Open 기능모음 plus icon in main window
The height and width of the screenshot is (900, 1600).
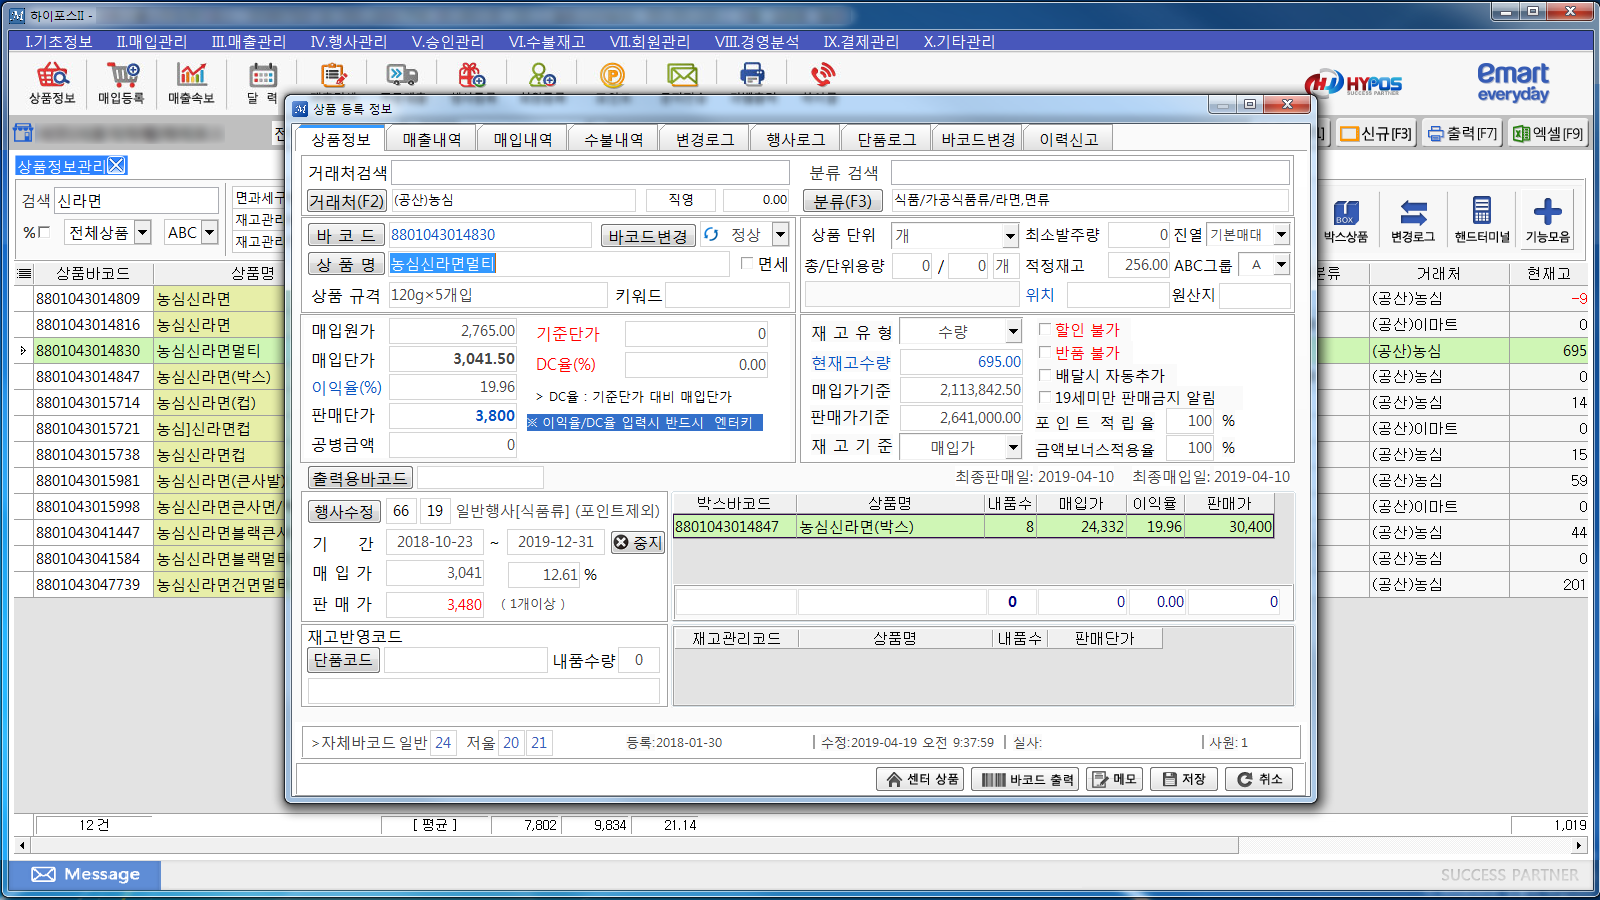click(x=1547, y=221)
